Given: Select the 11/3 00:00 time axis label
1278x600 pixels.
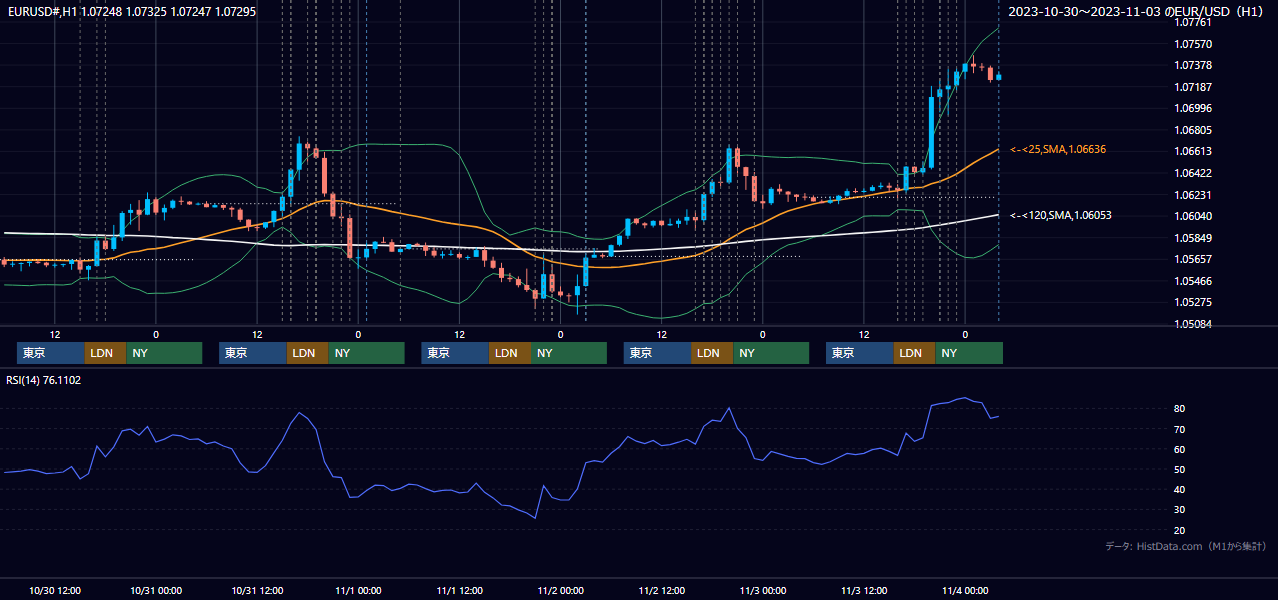Looking at the screenshot, I should tap(763, 590).
